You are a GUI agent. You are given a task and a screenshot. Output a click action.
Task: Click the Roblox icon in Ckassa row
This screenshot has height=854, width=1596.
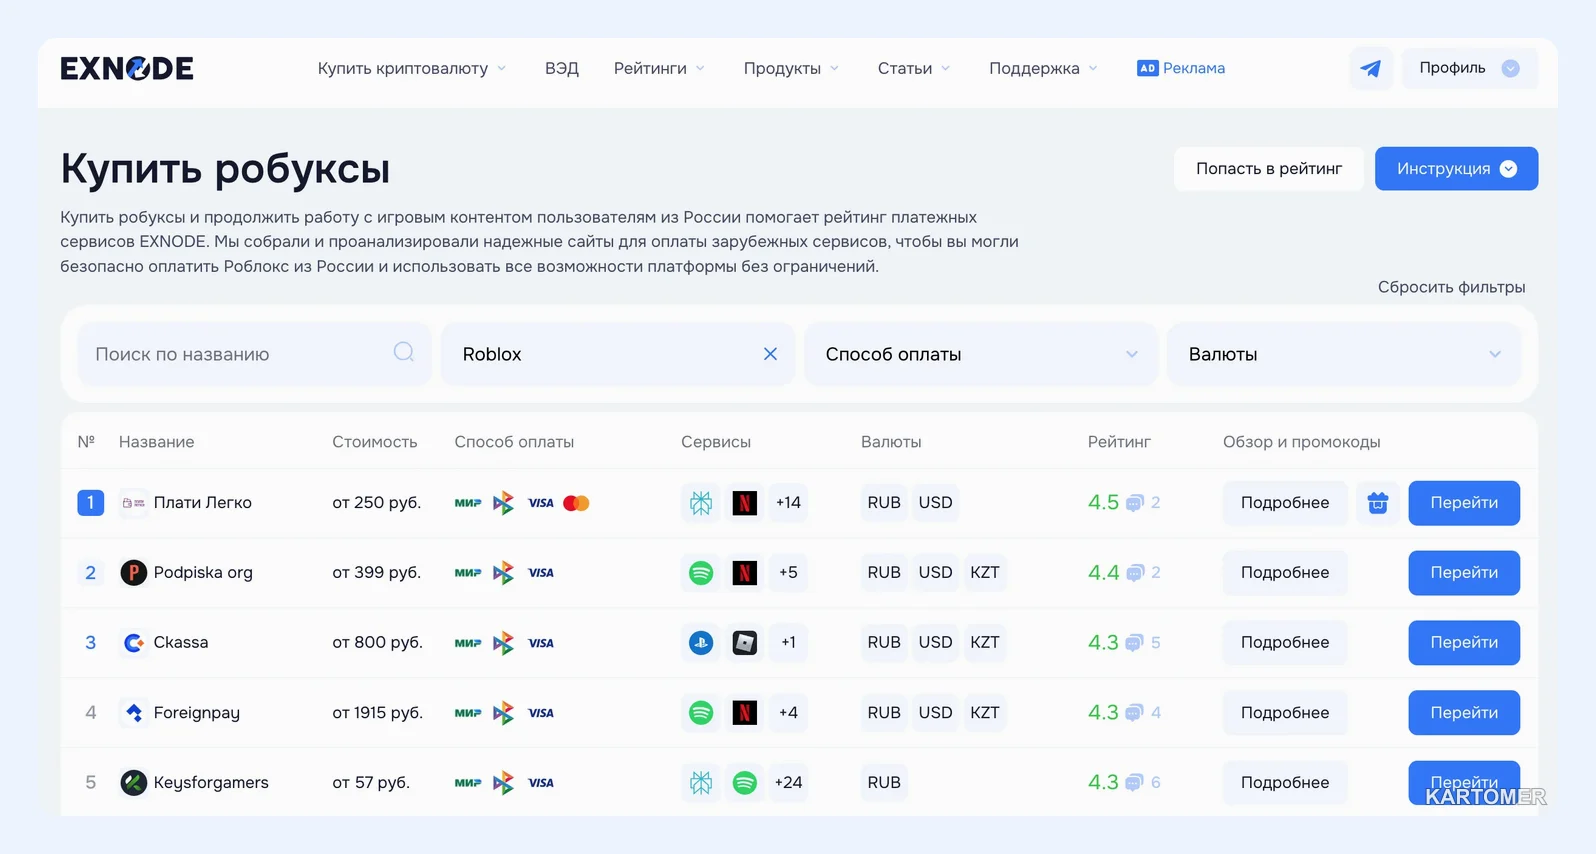click(744, 643)
